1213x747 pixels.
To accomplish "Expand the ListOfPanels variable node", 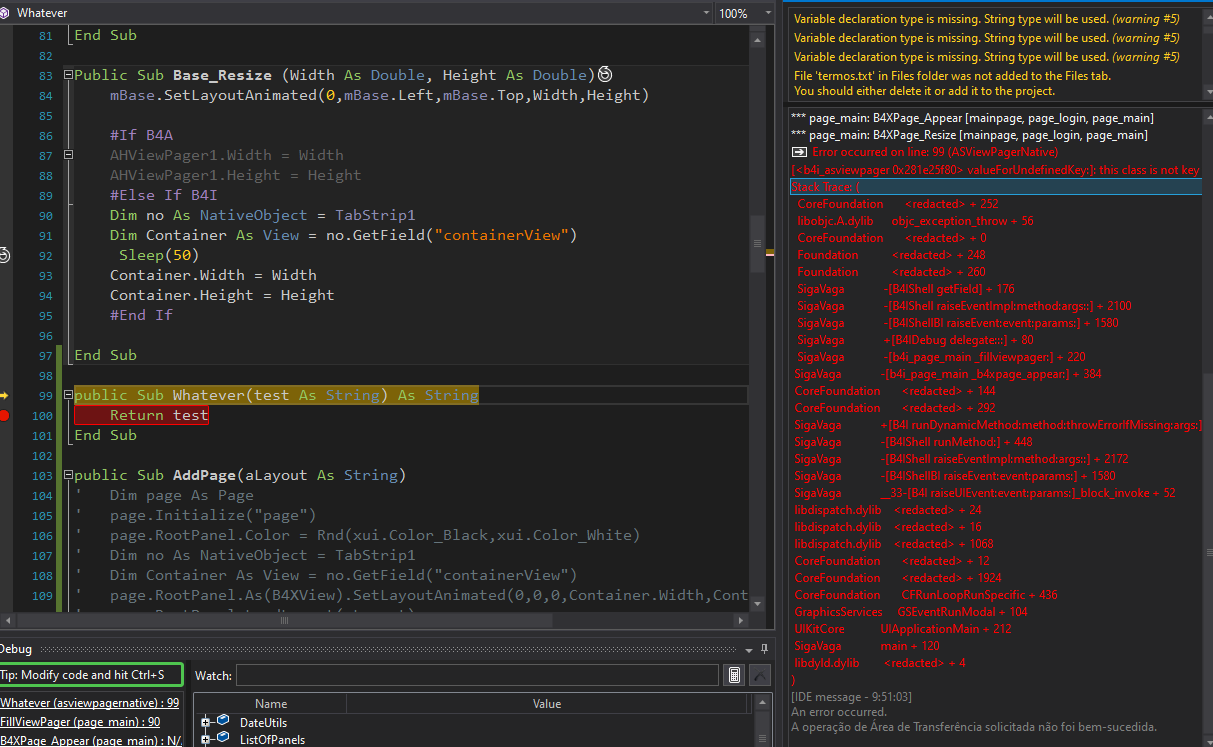I will (x=205, y=740).
